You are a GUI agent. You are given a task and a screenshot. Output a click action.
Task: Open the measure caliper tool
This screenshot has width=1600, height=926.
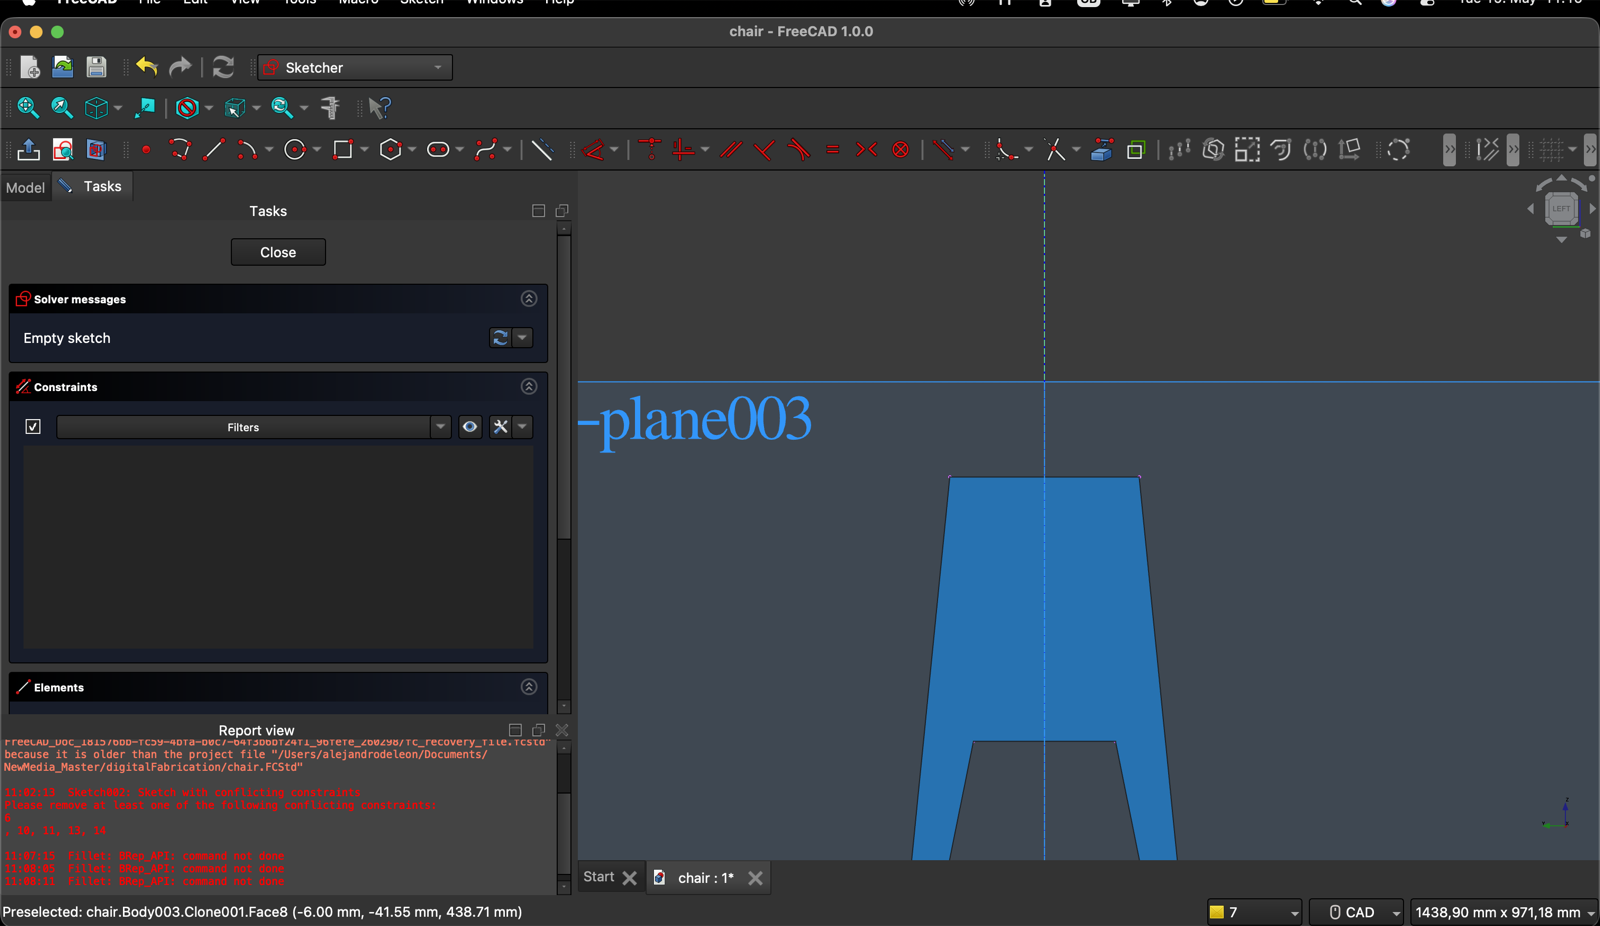[x=330, y=107]
